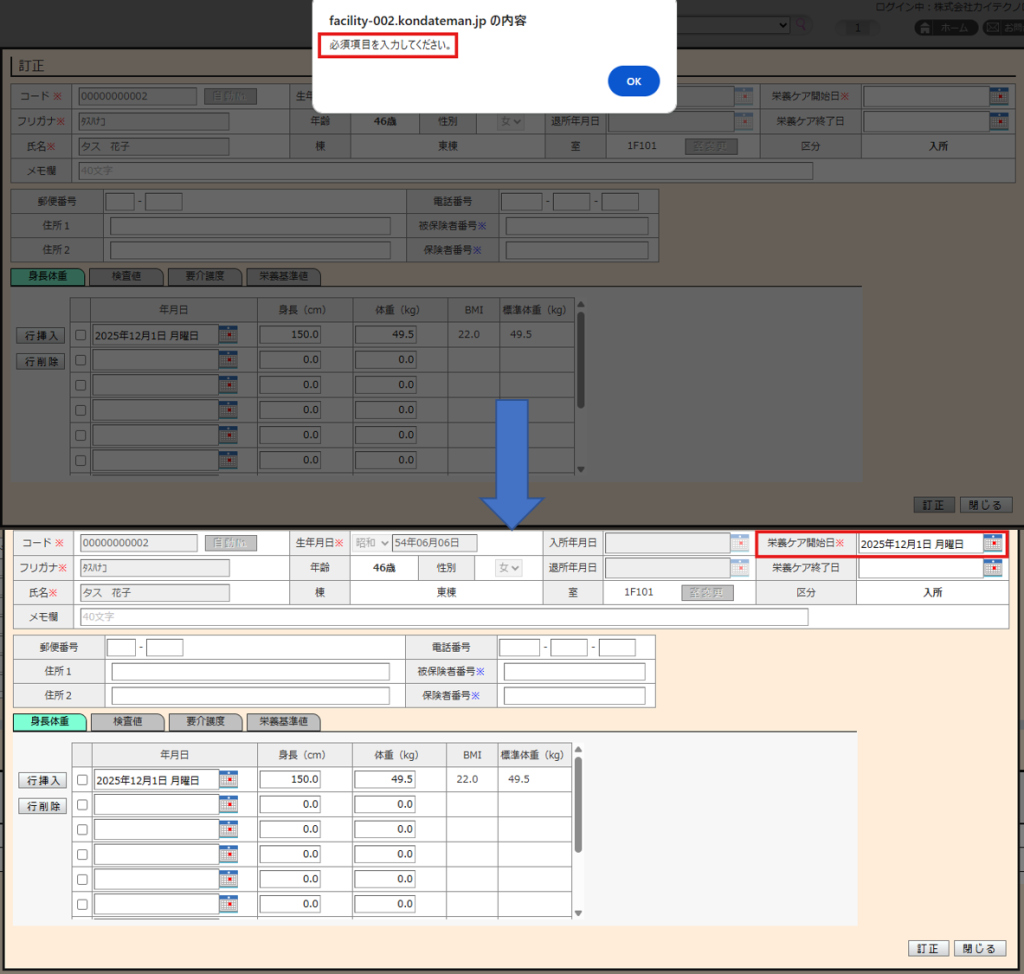Click the 住所 1 input field in lower form
The image size is (1024, 974).
[250, 671]
